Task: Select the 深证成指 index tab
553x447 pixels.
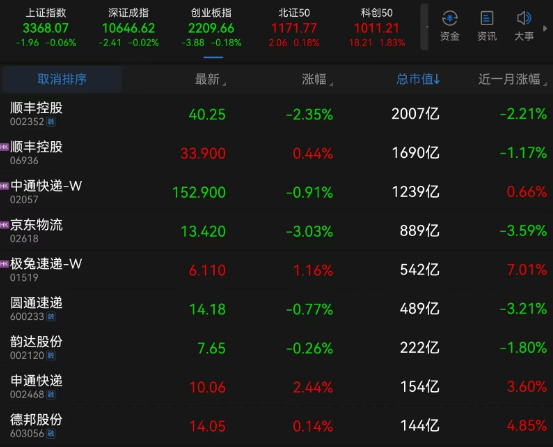Action: tap(128, 28)
